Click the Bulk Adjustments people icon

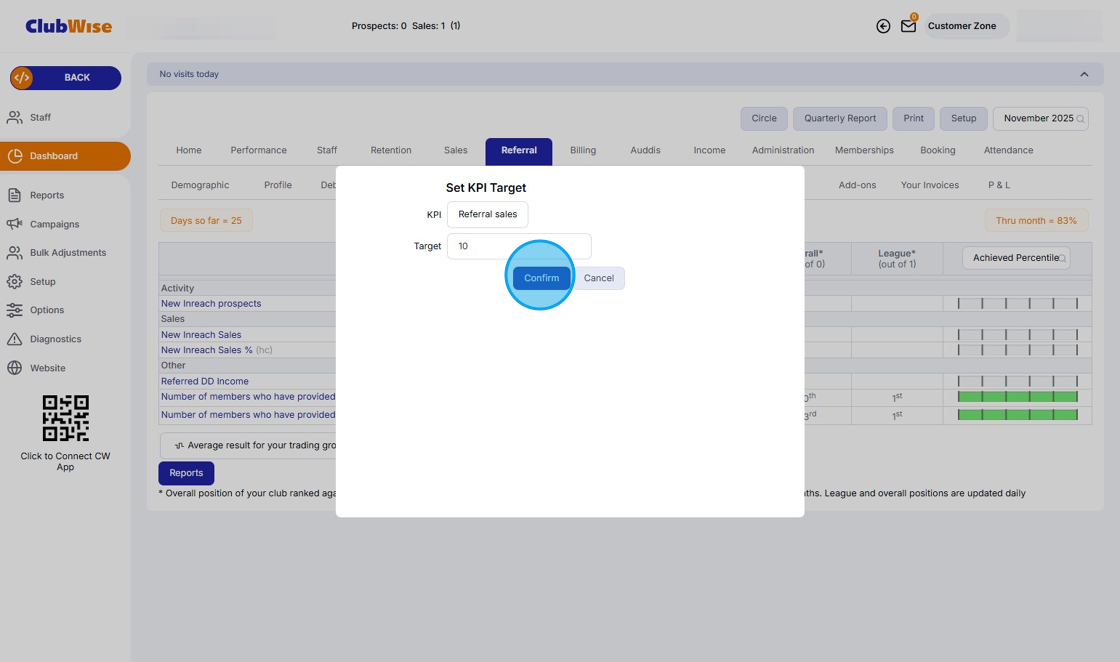pyautogui.click(x=14, y=253)
